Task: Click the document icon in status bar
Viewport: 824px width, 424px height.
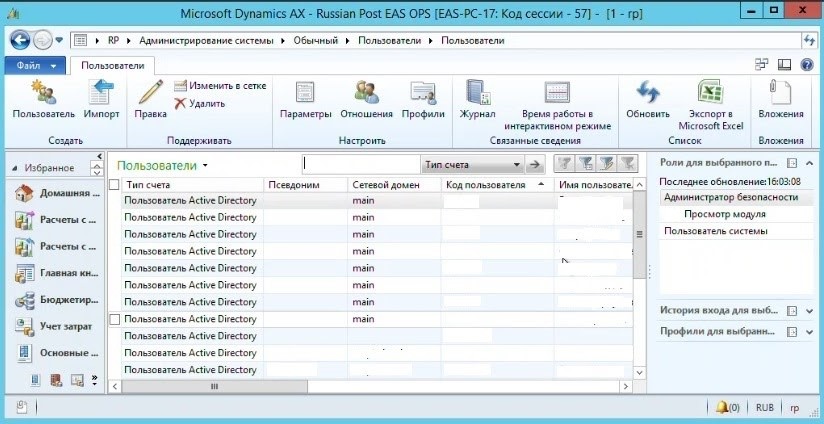Action: coord(22,407)
